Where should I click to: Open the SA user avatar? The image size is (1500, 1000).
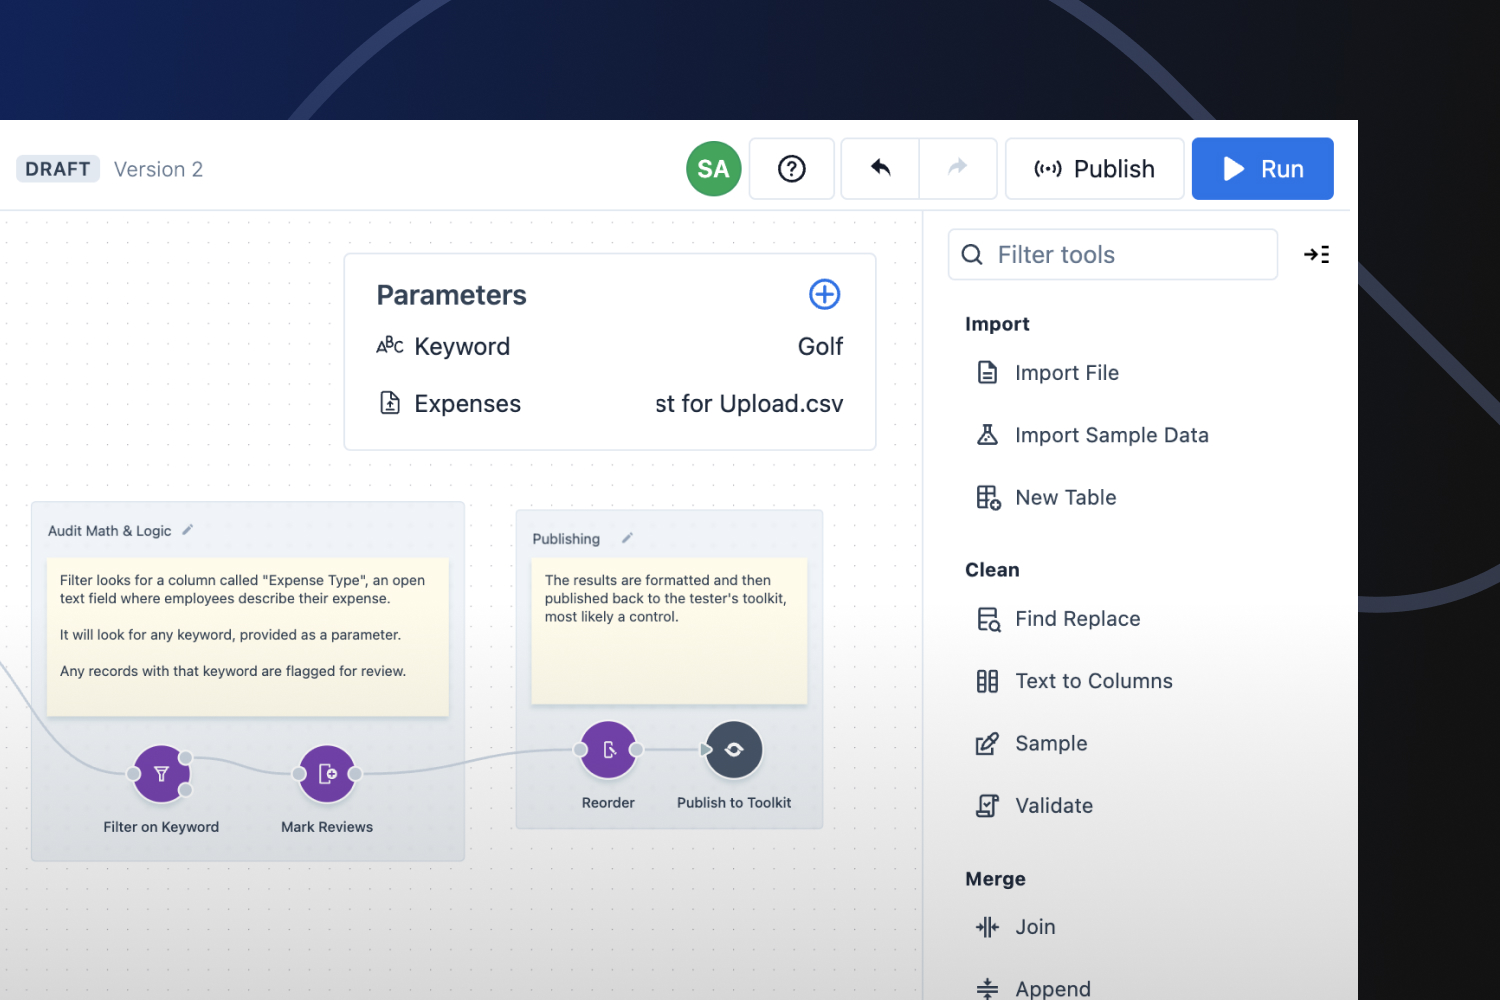(x=713, y=169)
